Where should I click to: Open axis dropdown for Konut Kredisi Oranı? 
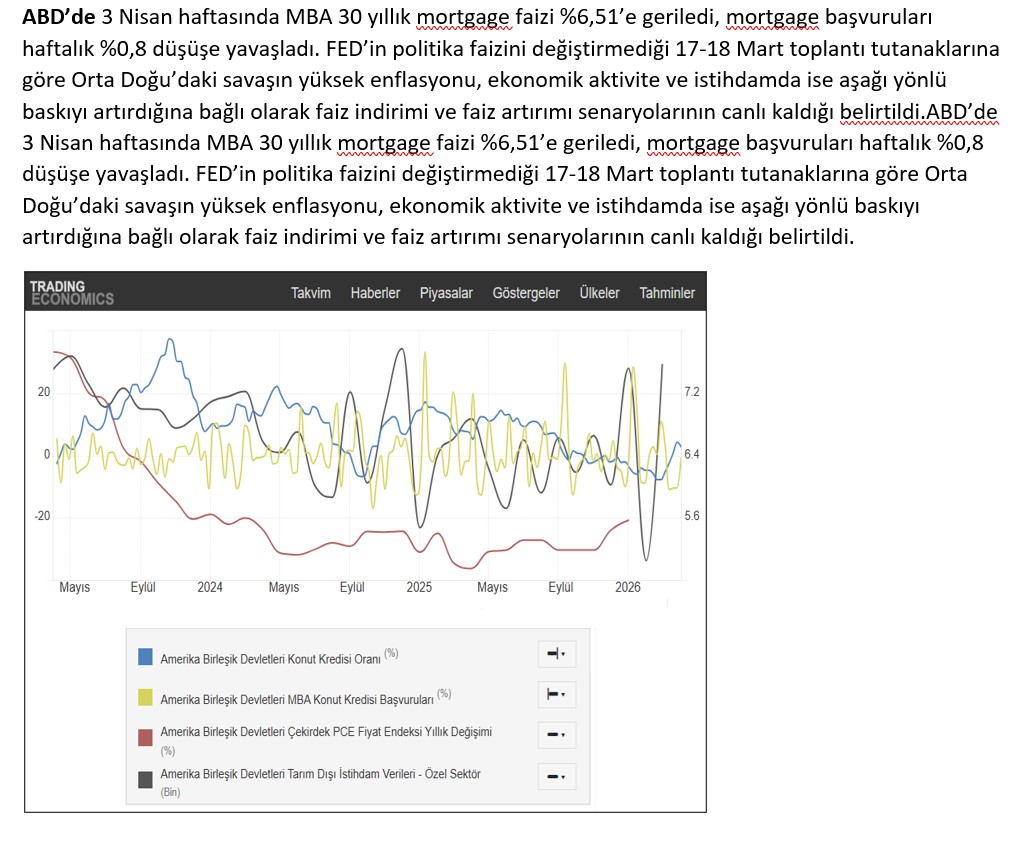[x=556, y=654]
